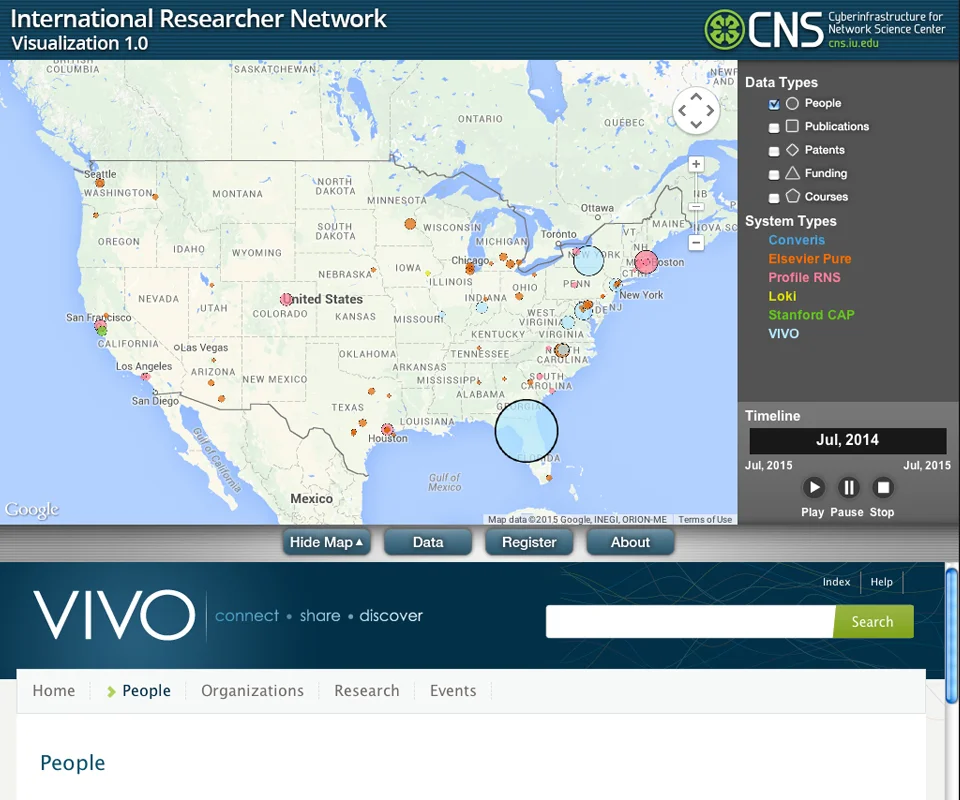The width and height of the screenshot is (960, 800).
Task: Enable the Funding checkbox
Action: tap(774, 174)
